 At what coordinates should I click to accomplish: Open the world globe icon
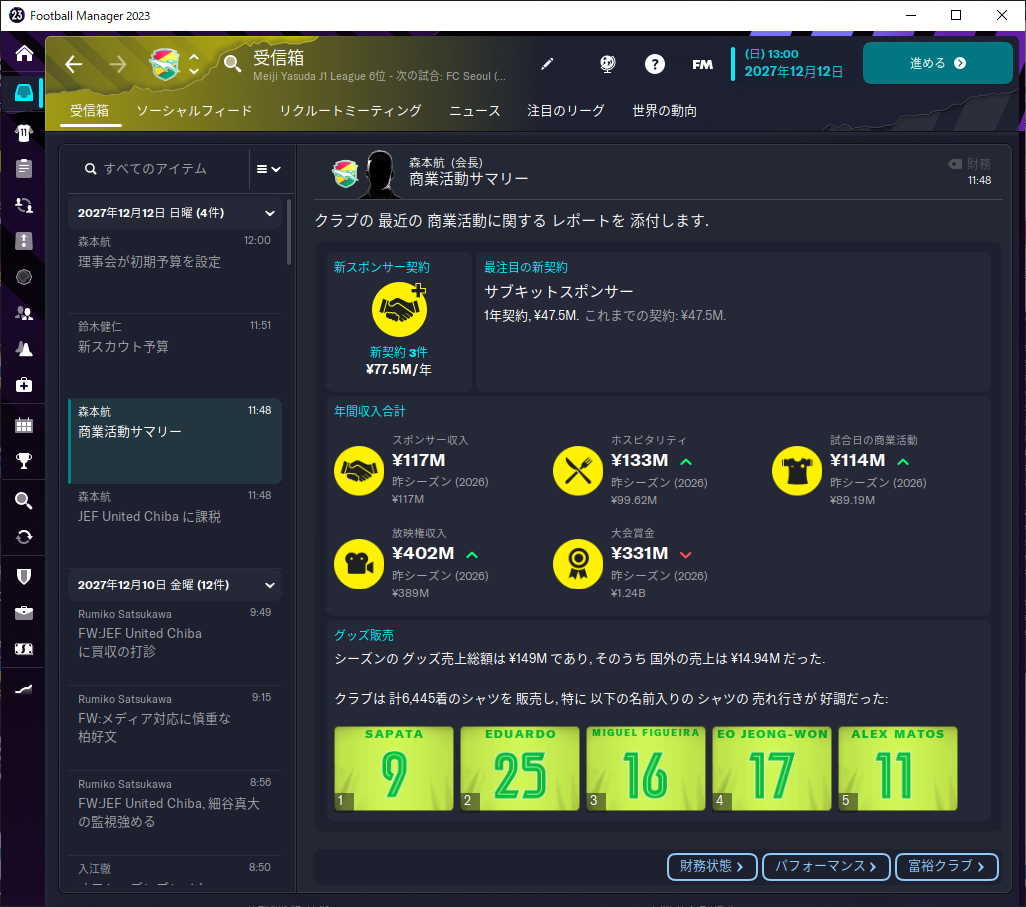click(x=607, y=63)
